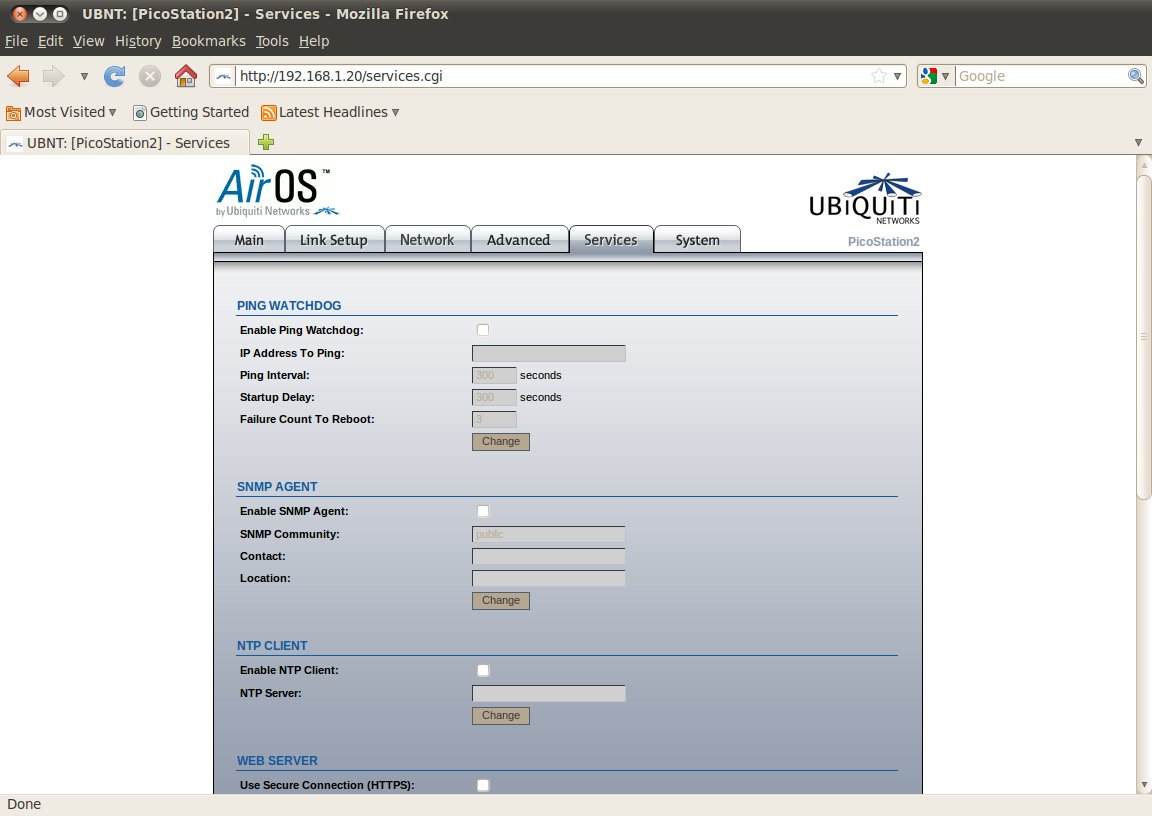1152x816 pixels.
Task: Go back with the orange arrow
Action: pyautogui.click(x=18, y=76)
